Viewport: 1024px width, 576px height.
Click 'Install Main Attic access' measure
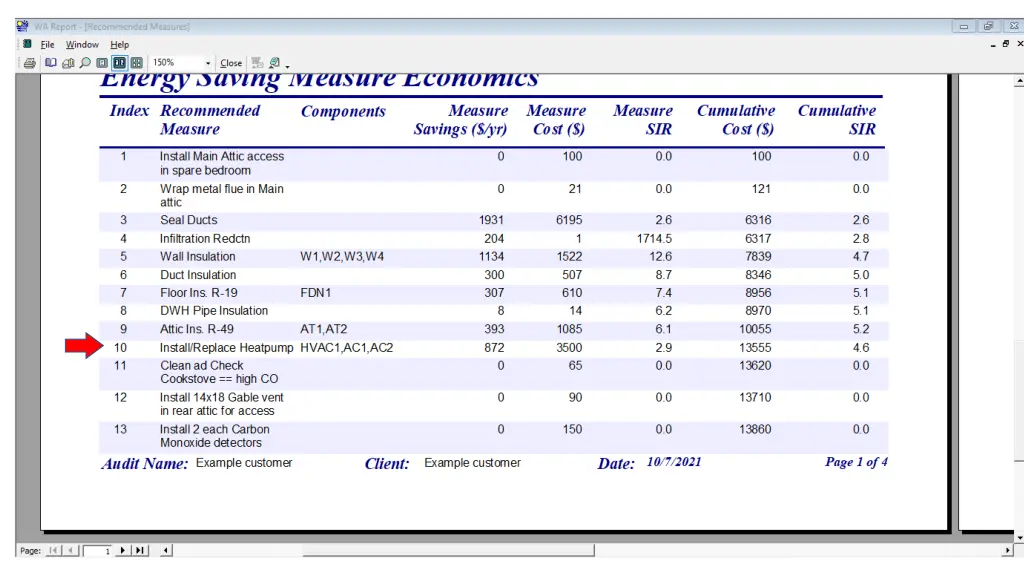point(222,163)
